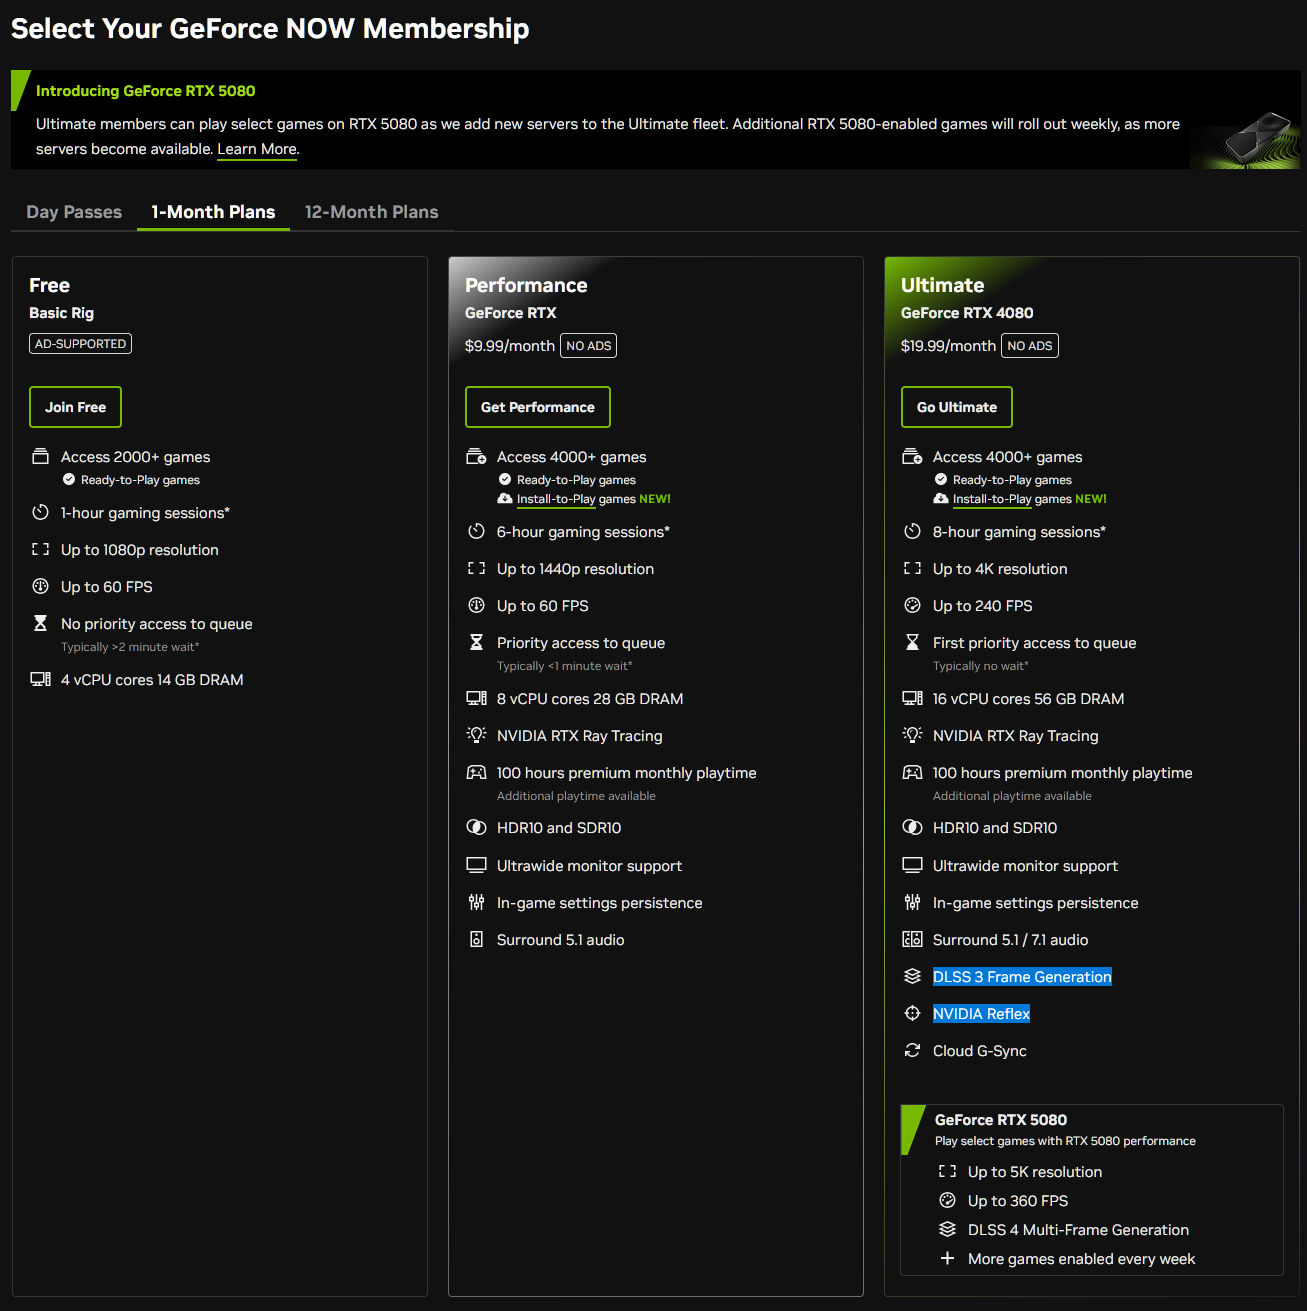This screenshot has width=1307, height=1311.
Task: Click the resolution icon next to 1440p
Action: [476, 568]
